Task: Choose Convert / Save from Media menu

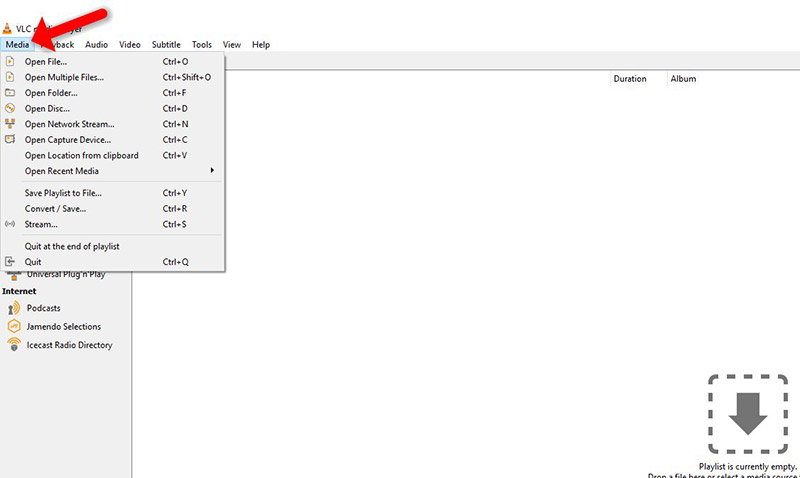Action: tap(55, 209)
